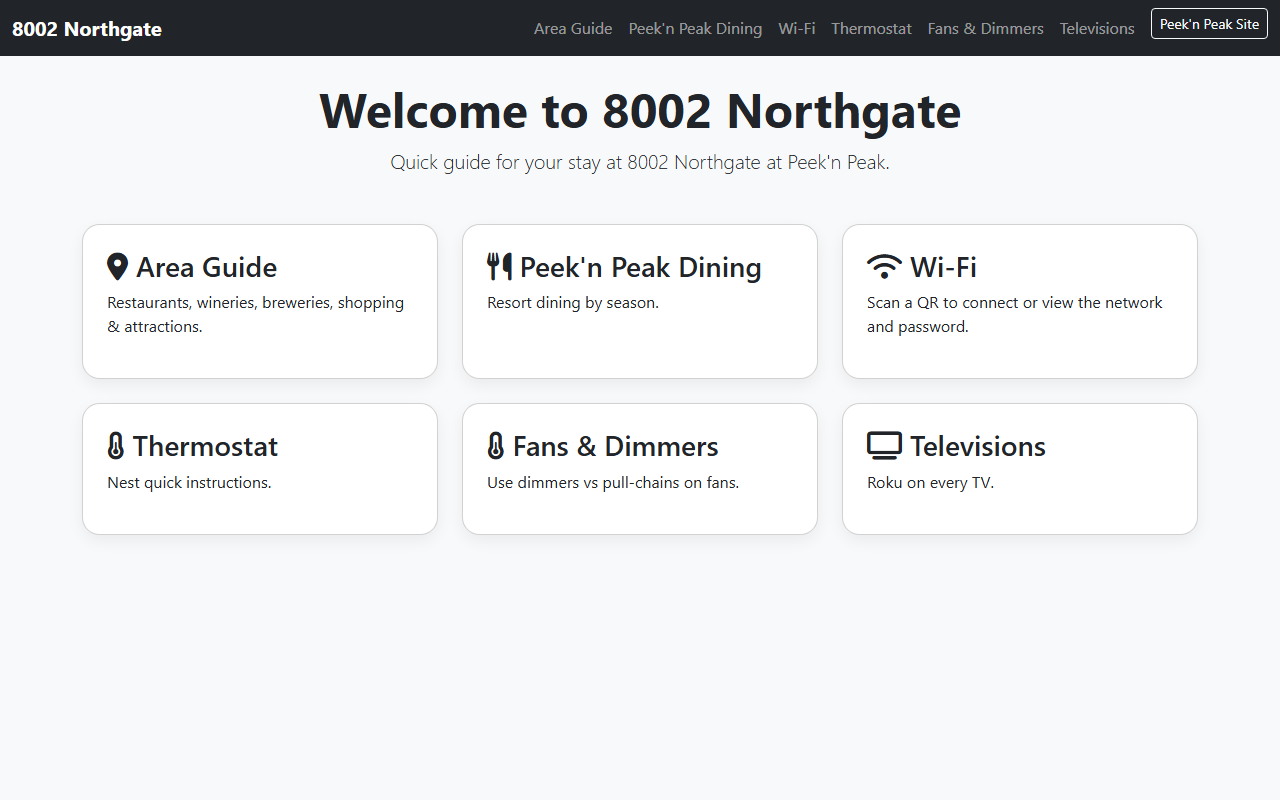Click the text "Use dimmers vs pull-chains on fans."

tap(613, 482)
